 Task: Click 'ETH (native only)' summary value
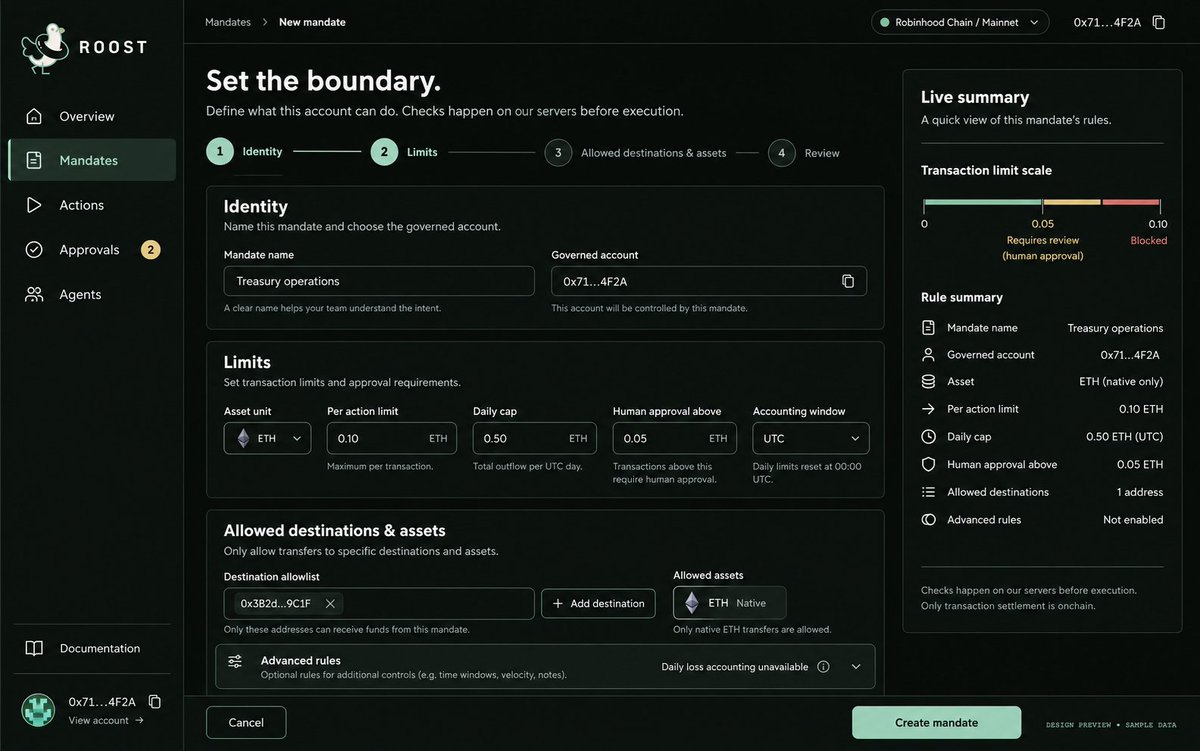1121,382
